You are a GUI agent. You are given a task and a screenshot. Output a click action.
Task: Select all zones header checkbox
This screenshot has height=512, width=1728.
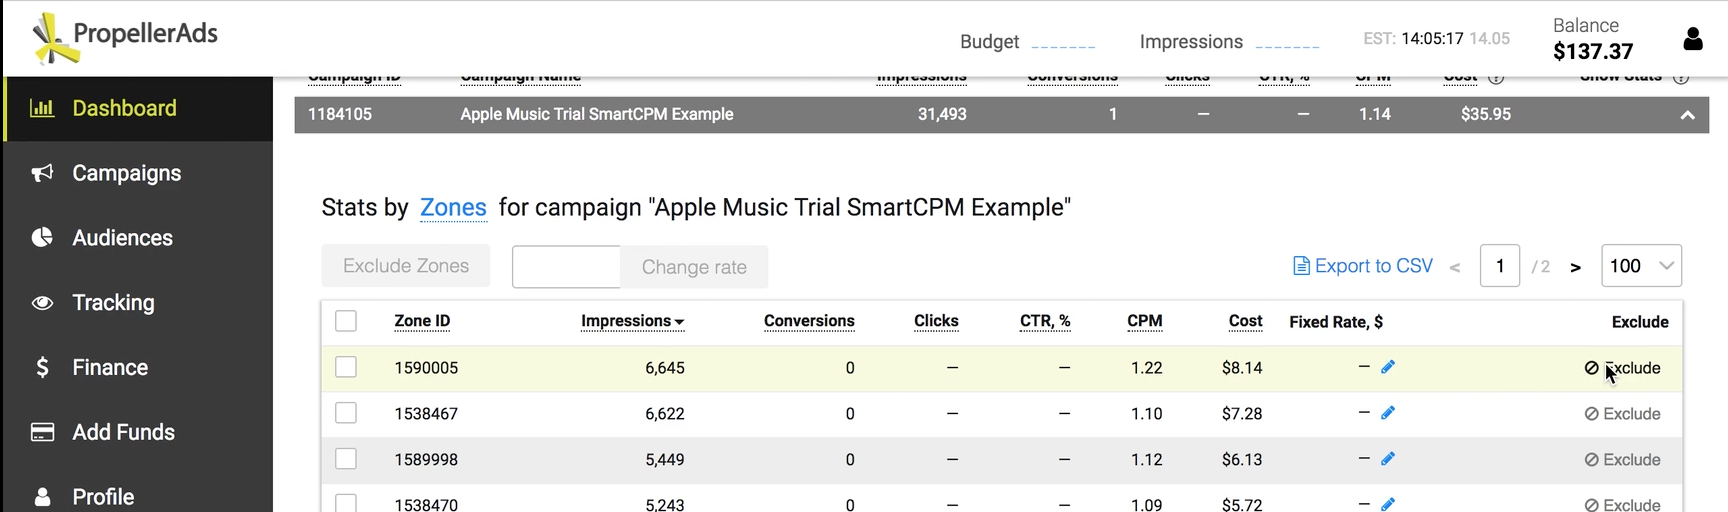point(346,321)
